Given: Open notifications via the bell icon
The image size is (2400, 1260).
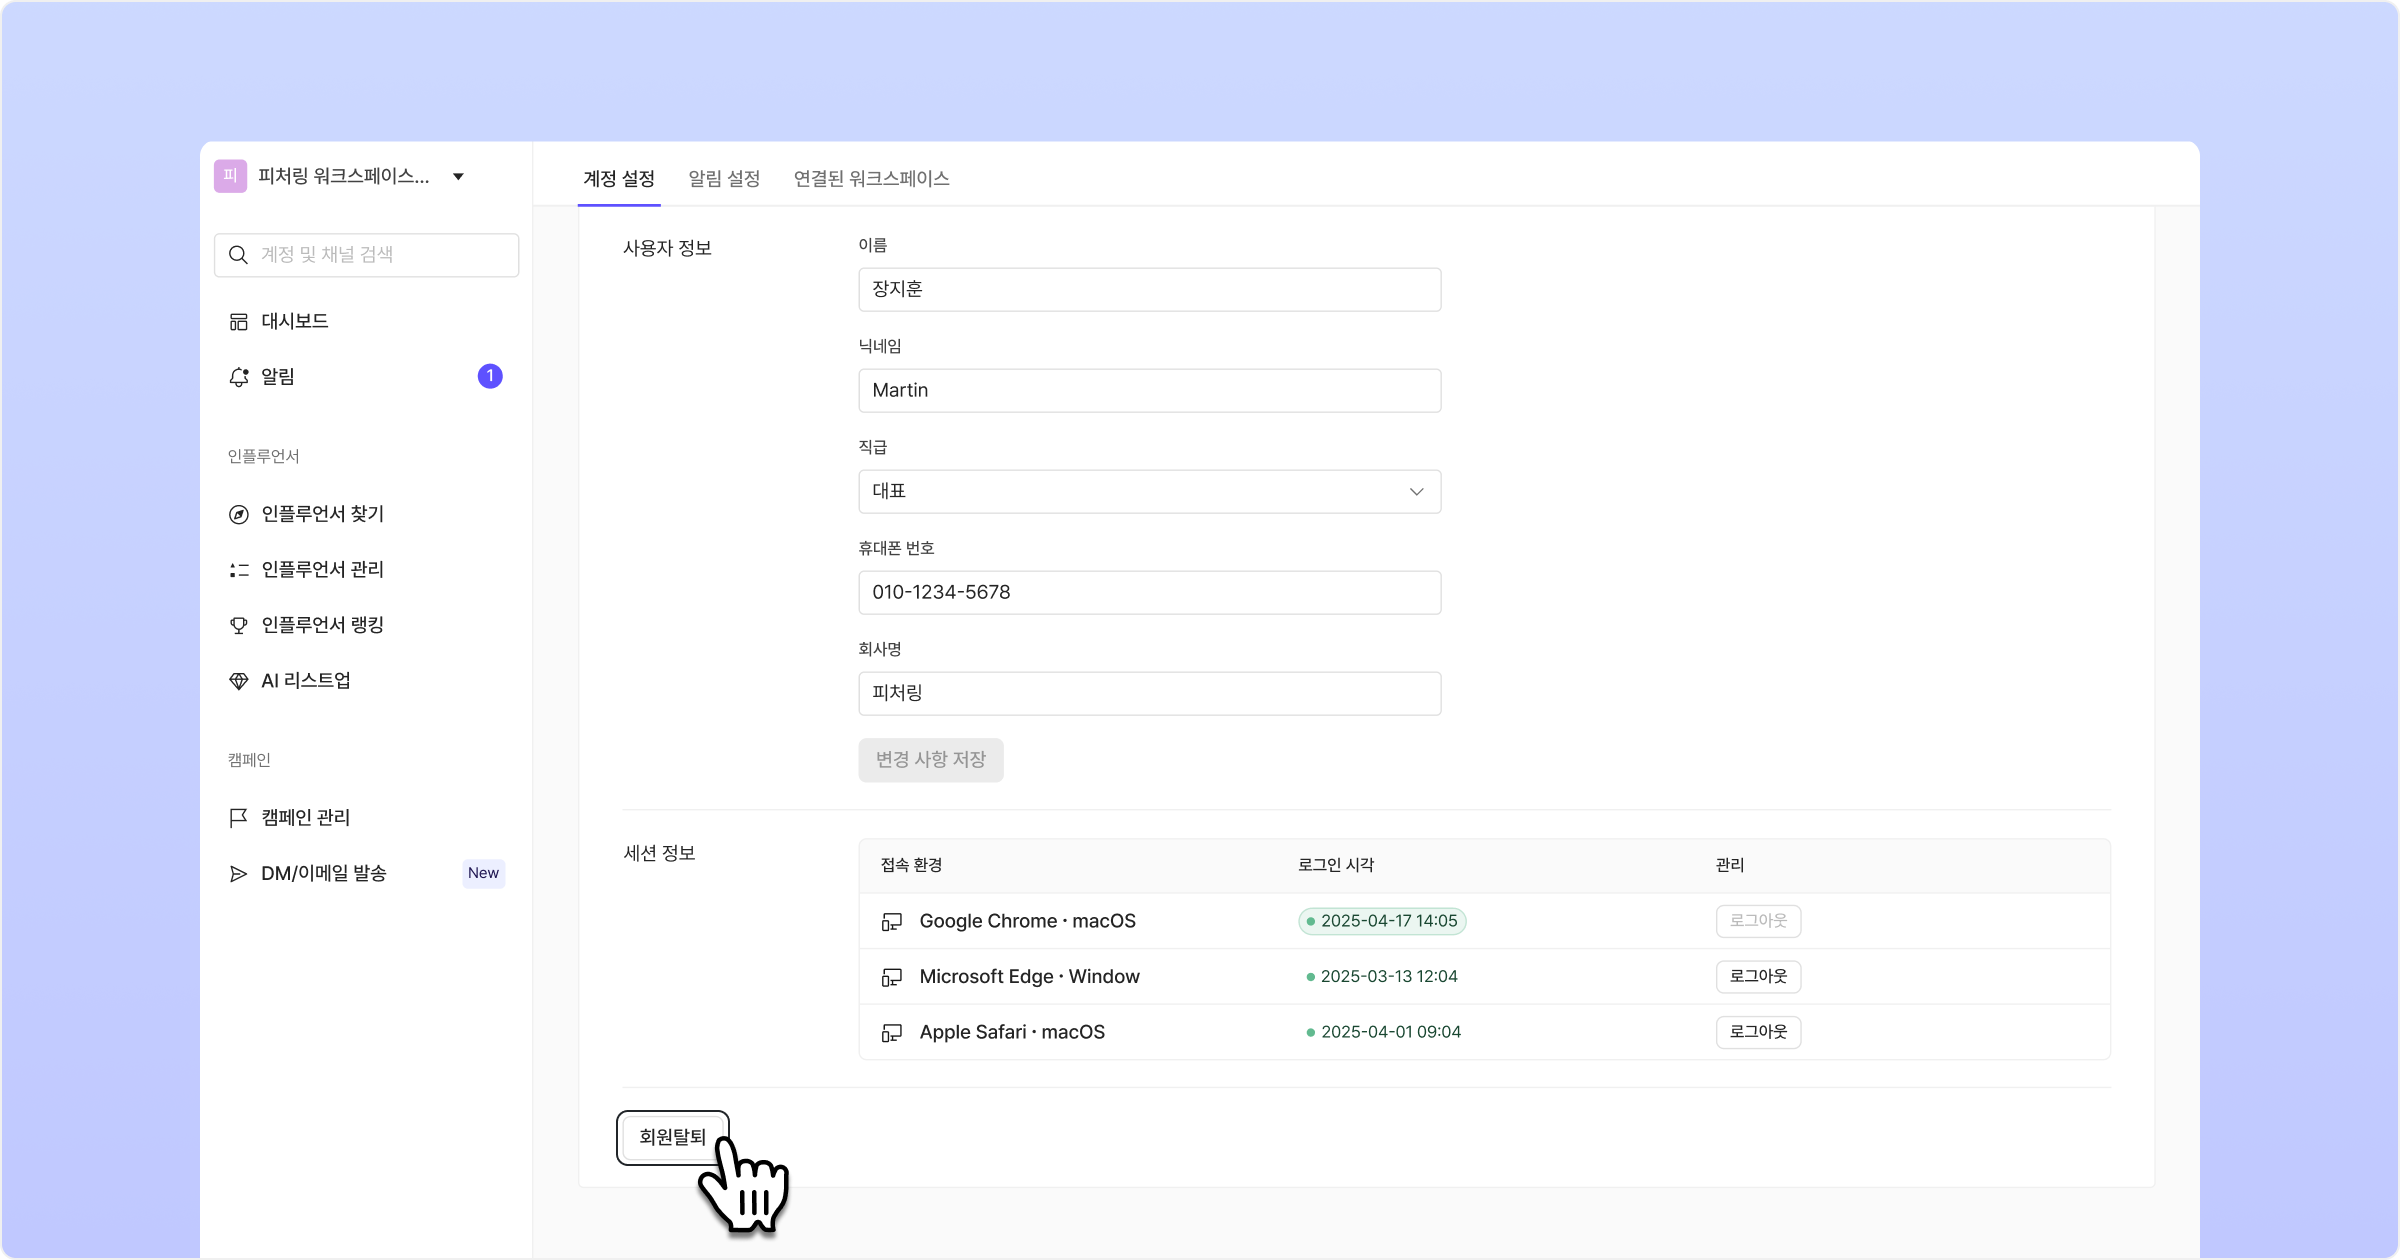Looking at the screenshot, I should [x=238, y=377].
